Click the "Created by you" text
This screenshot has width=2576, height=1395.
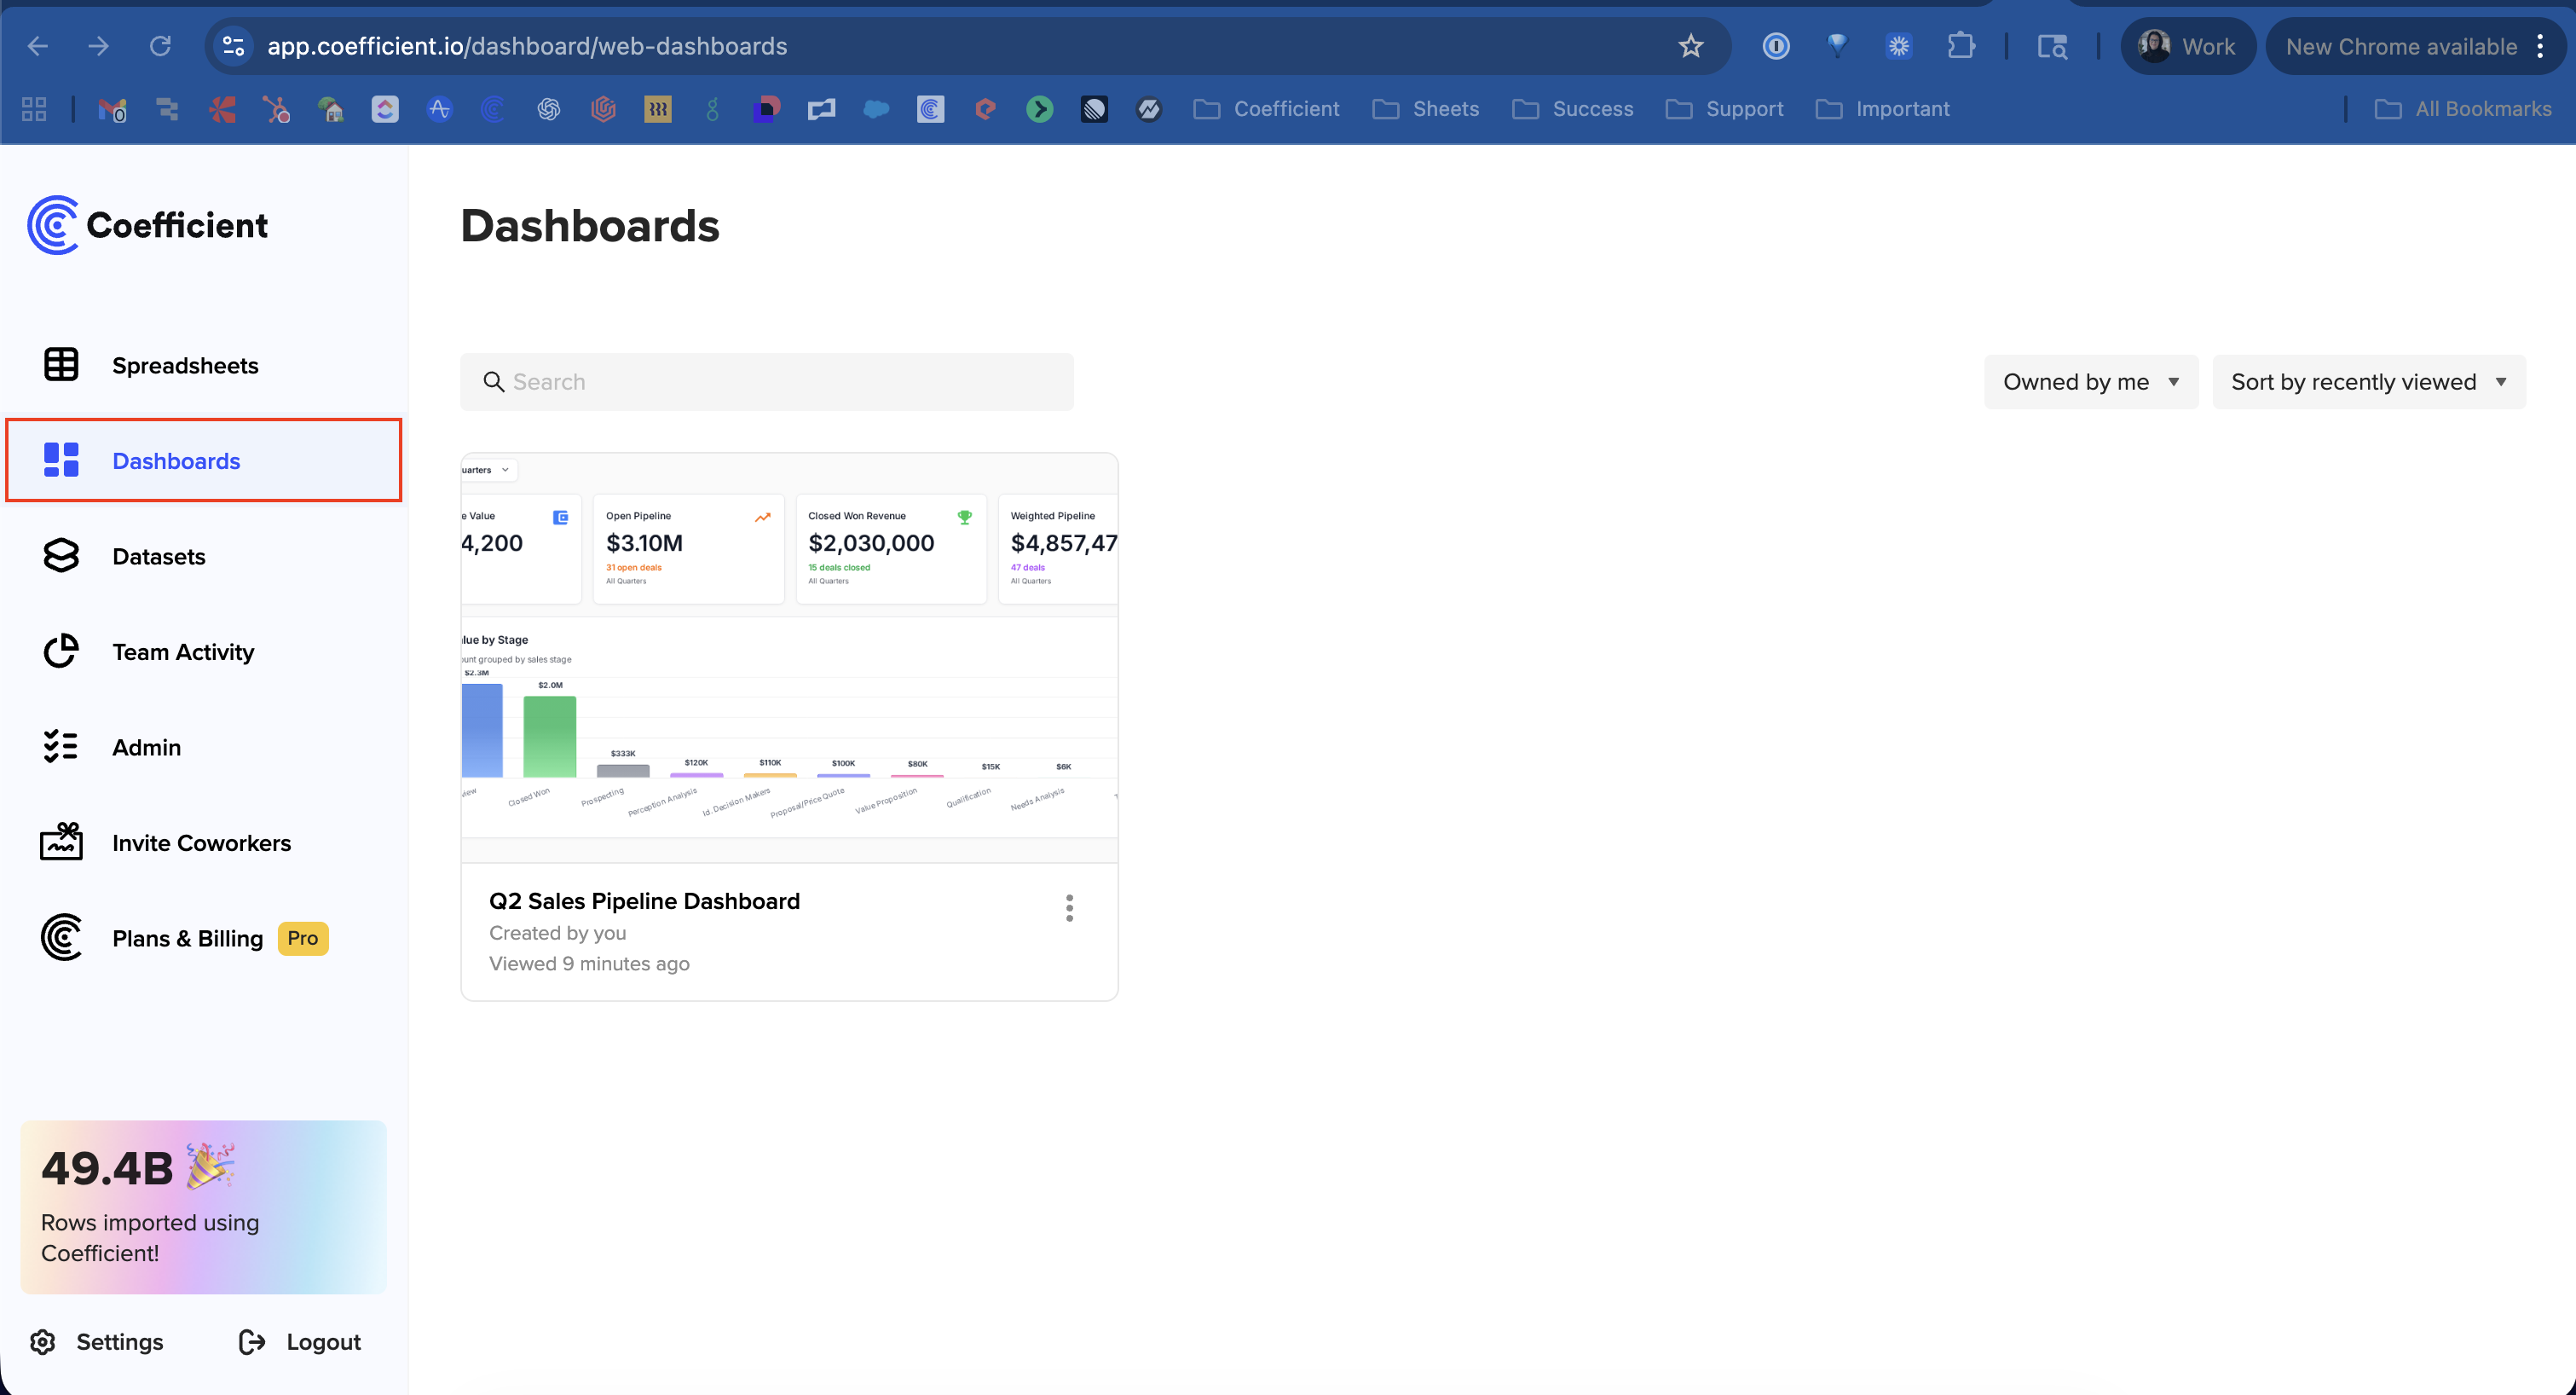click(x=557, y=932)
